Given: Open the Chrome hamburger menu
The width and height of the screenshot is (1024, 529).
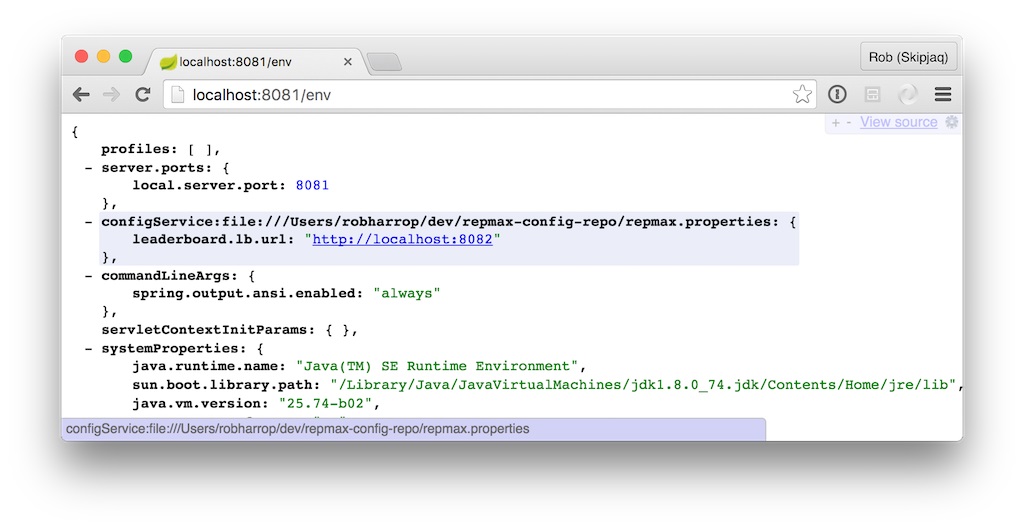Looking at the screenshot, I should [943, 94].
